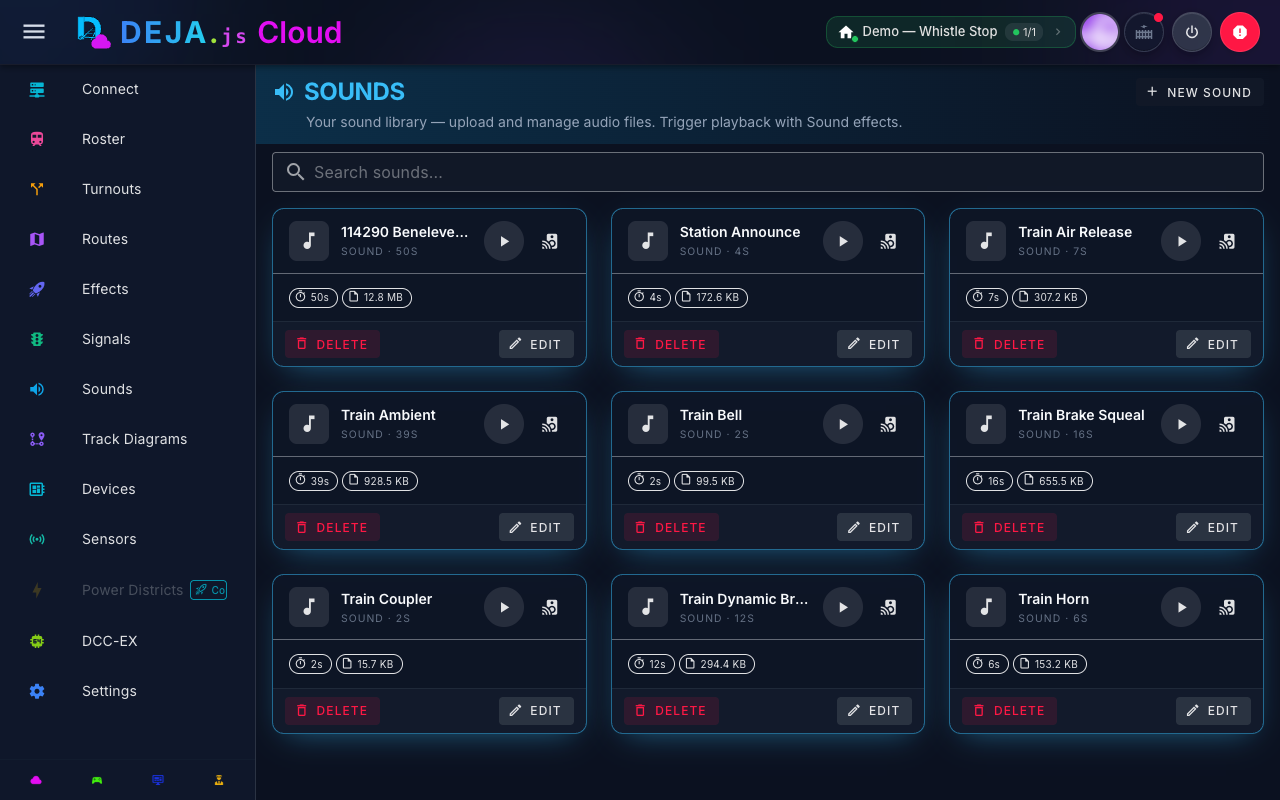Click the speaker cast icon on Train Coupler card
The image size is (1280, 800).
pyautogui.click(x=550, y=607)
